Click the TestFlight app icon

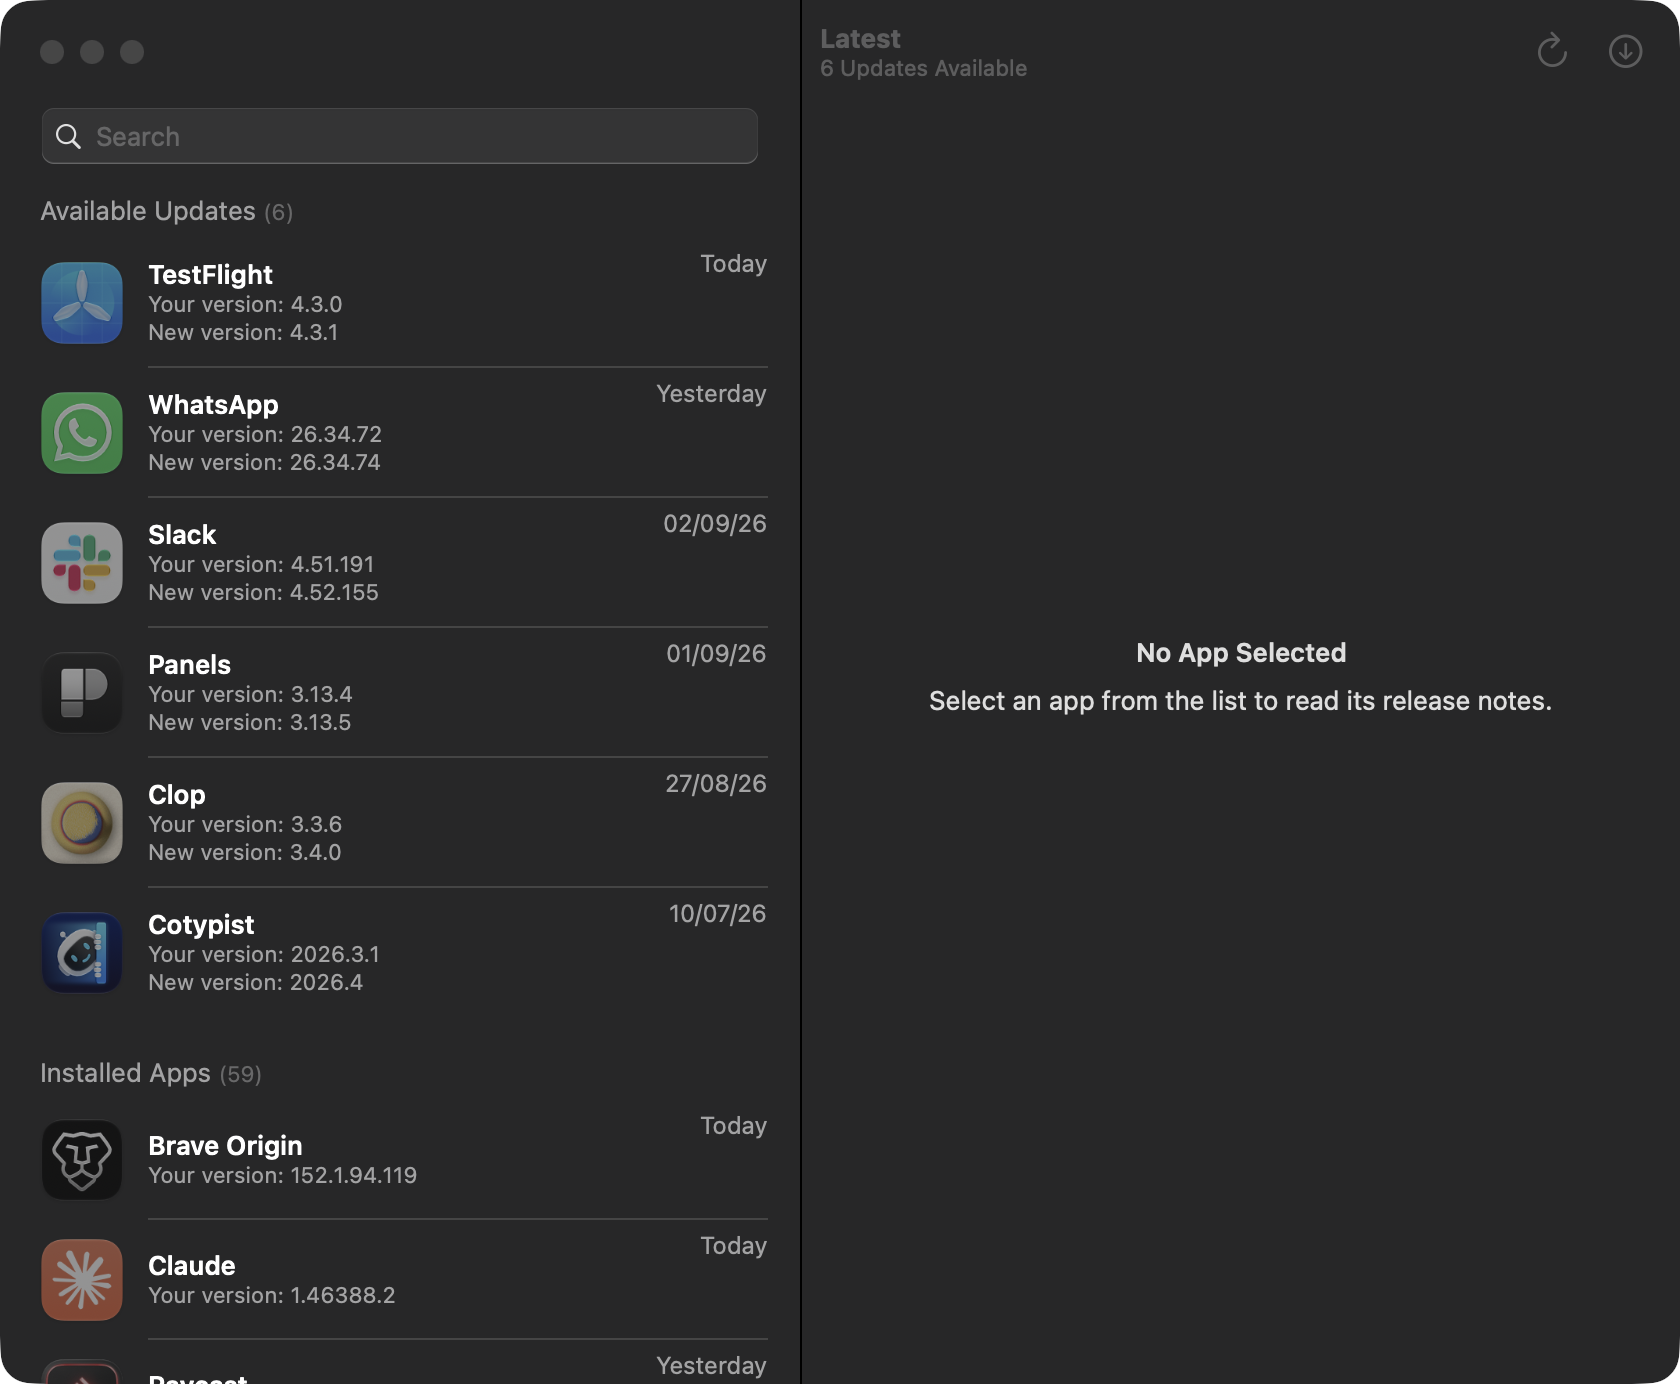(82, 303)
